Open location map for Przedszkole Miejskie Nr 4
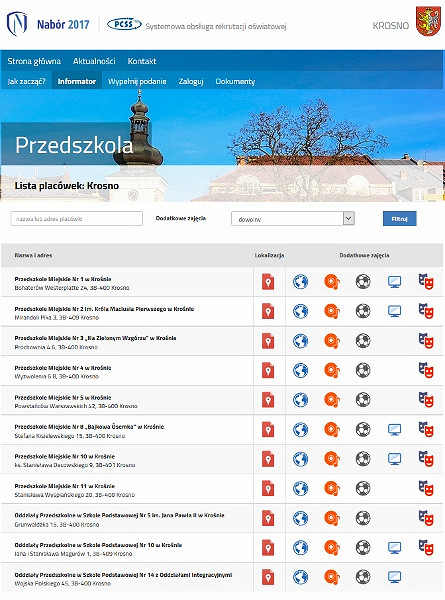Screen dimensions: 445x600 click(x=268, y=370)
